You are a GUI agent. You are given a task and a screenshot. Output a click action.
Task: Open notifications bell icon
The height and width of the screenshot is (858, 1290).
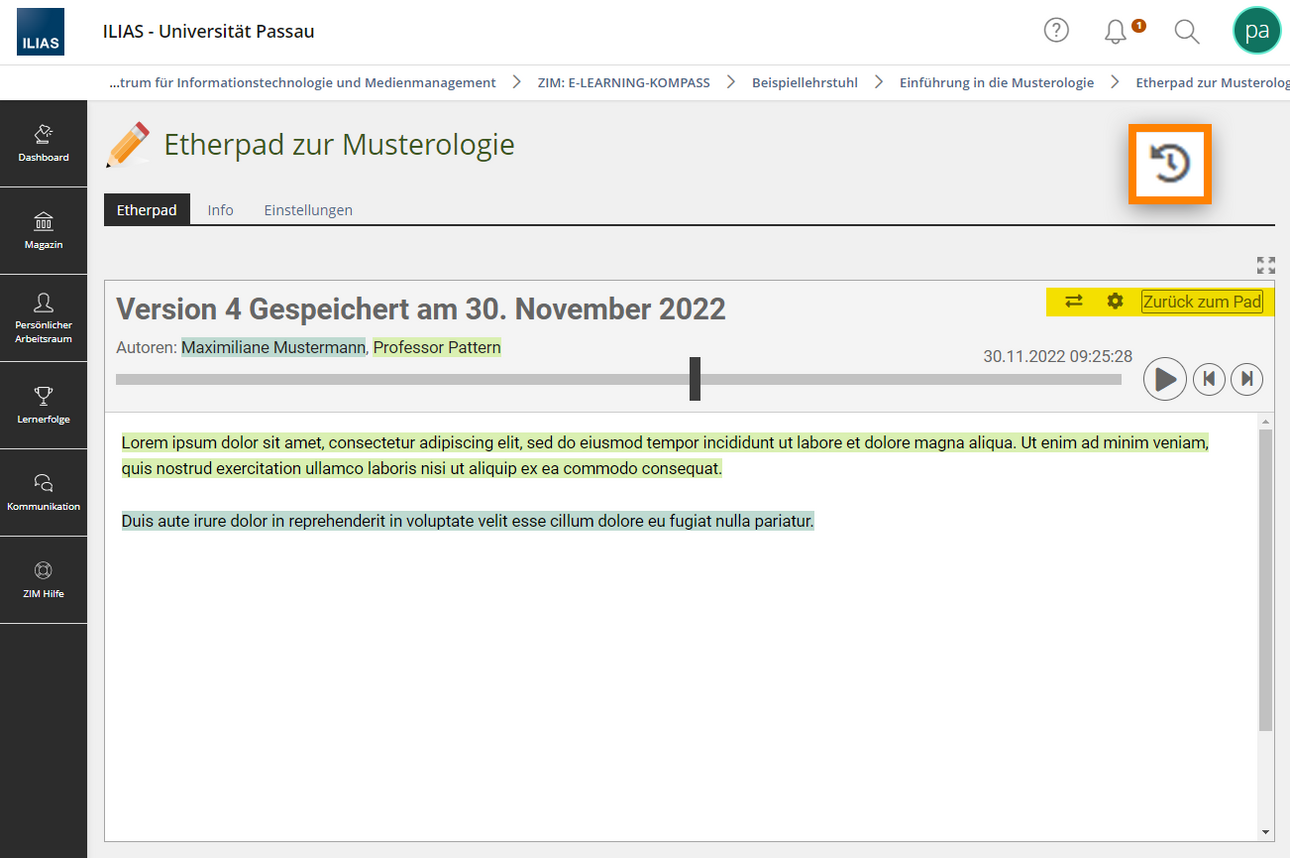[1115, 31]
